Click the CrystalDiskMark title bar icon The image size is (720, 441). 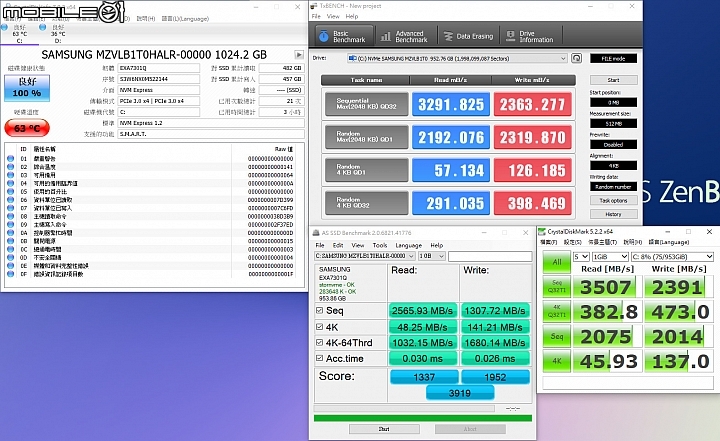542,232
